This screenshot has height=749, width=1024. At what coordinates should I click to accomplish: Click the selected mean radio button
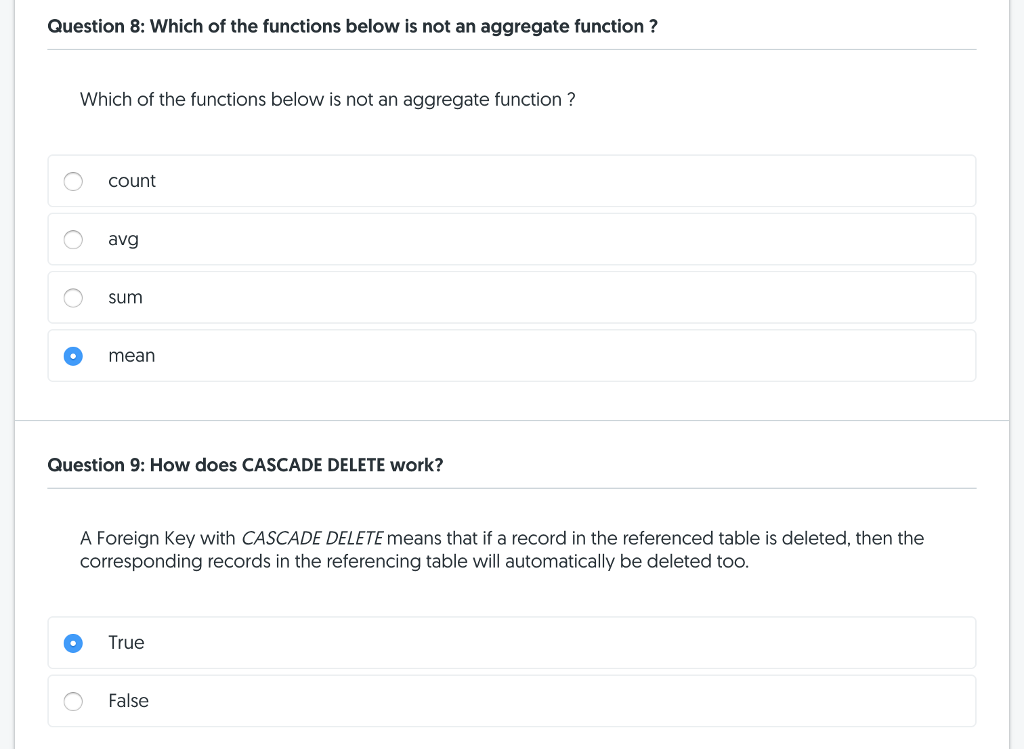(73, 355)
